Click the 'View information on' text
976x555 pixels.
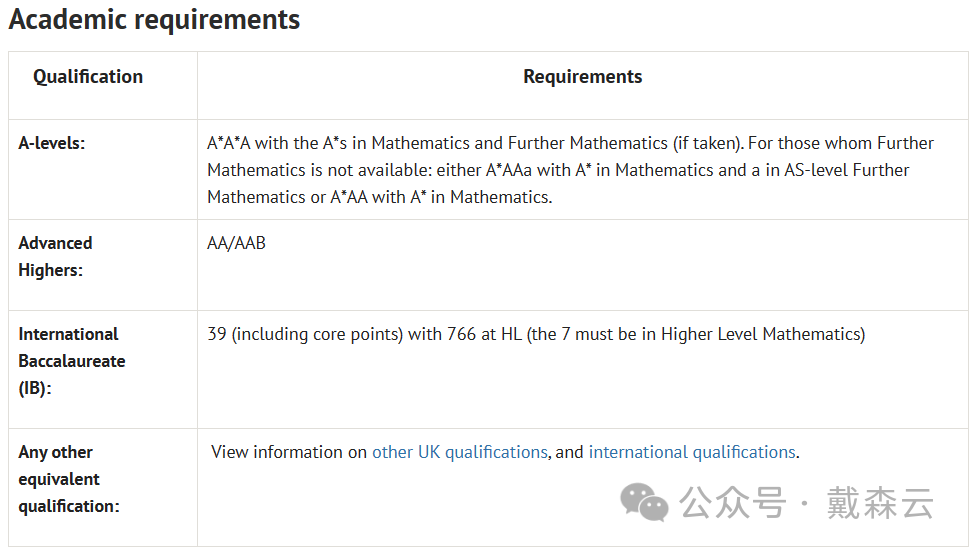(289, 452)
